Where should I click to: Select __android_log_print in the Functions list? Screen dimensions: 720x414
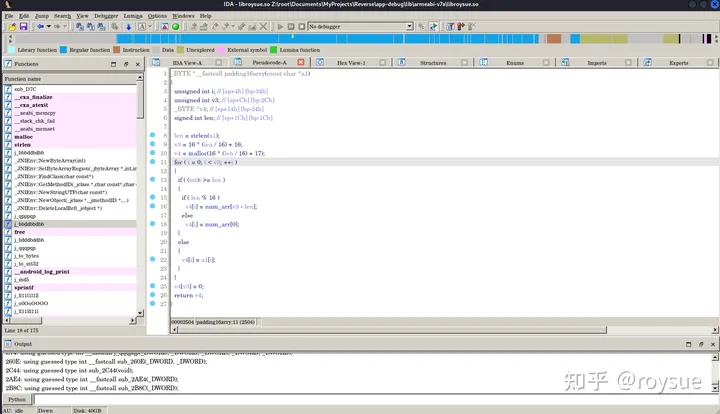click(x=42, y=271)
